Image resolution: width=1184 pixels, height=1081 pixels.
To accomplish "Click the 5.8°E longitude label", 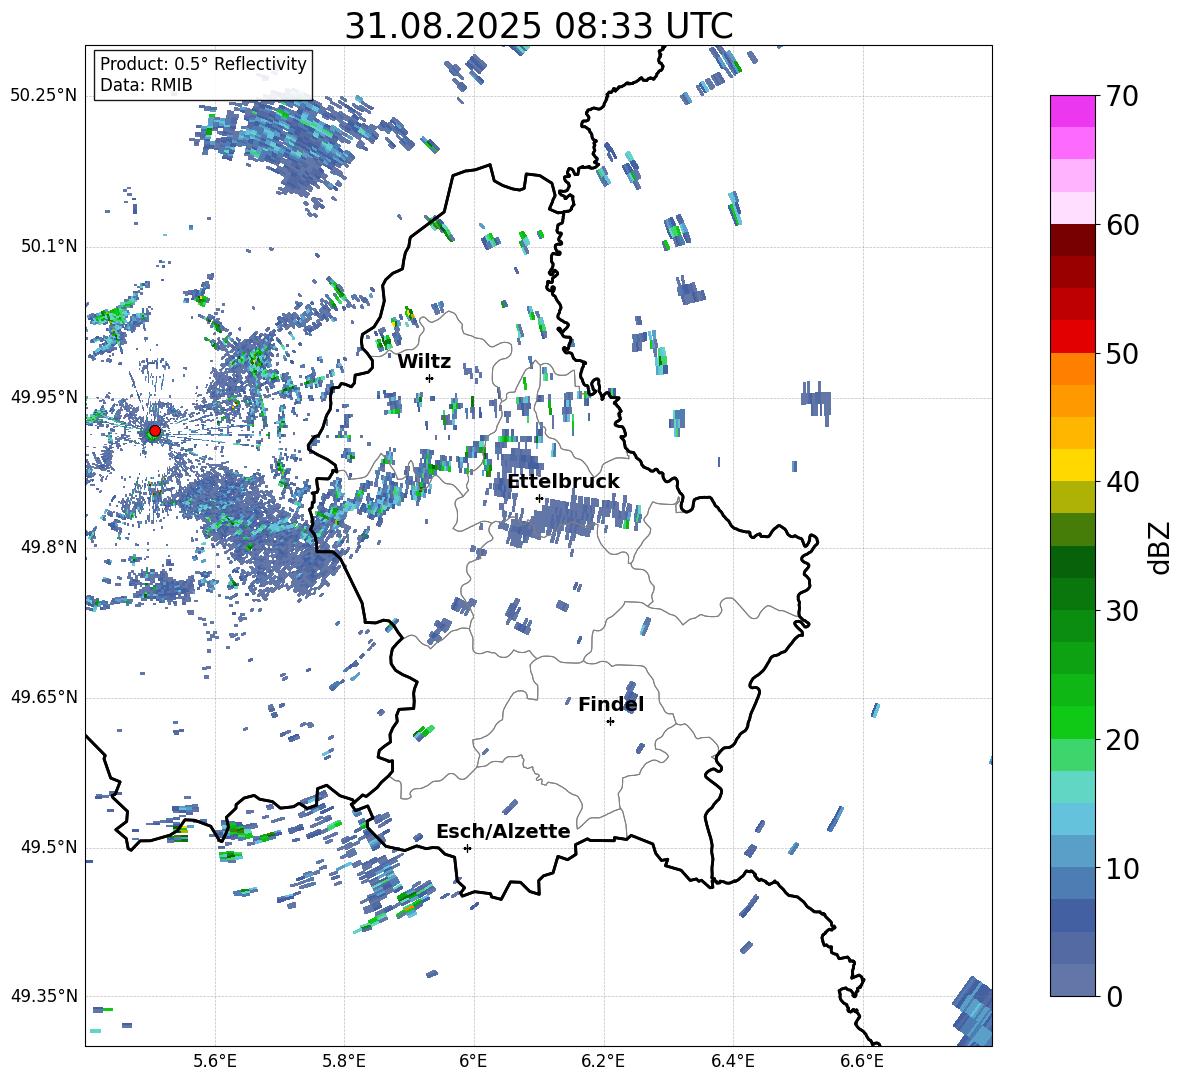I will tap(344, 1061).
